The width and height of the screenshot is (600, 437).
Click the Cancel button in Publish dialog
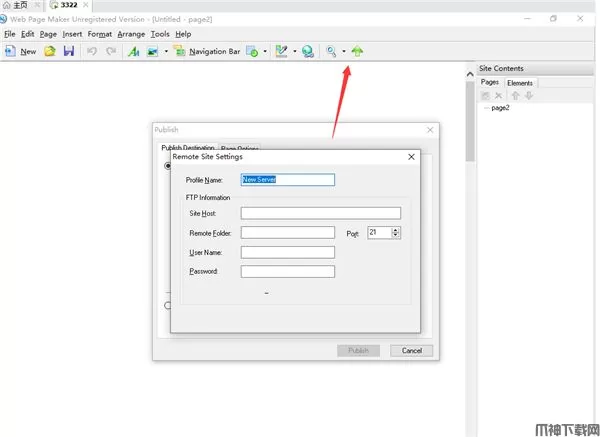[411, 351]
